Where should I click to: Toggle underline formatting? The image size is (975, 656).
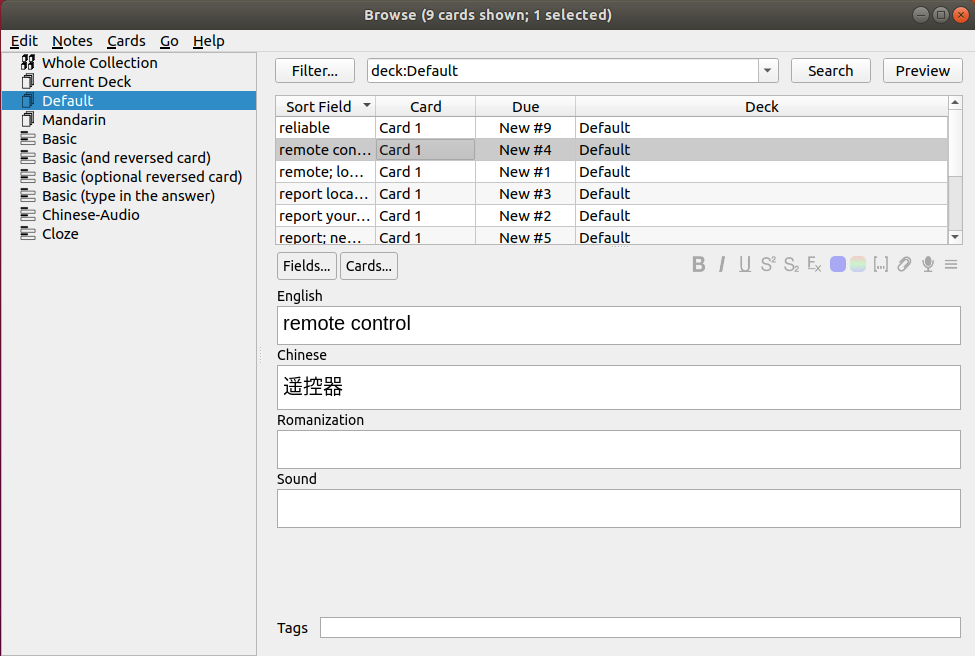(x=744, y=264)
